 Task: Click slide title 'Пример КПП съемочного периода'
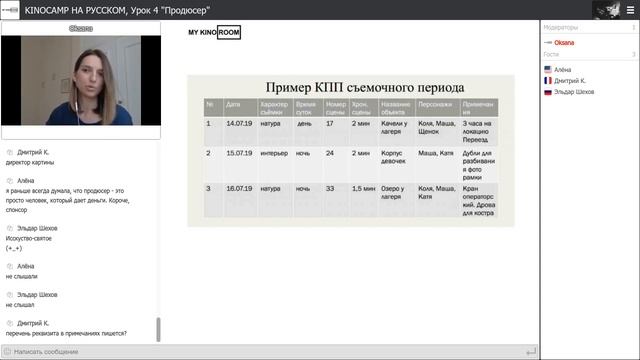[x=365, y=87]
